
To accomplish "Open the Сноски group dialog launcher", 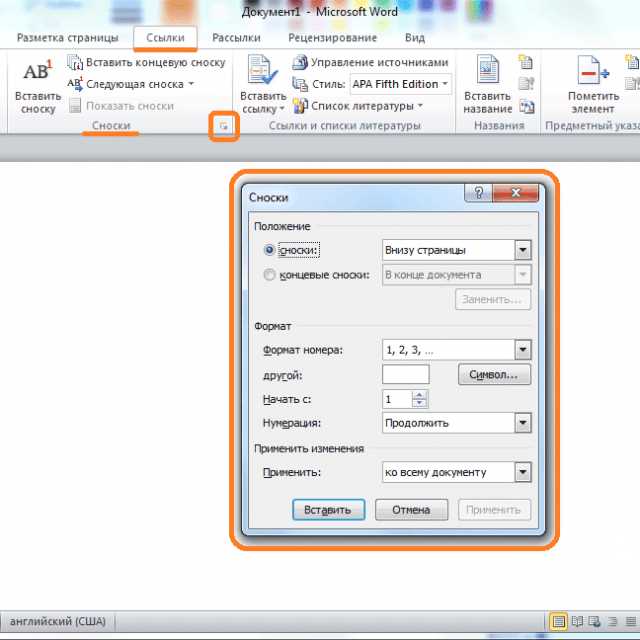I will pyautogui.click(x=224, y=126).
